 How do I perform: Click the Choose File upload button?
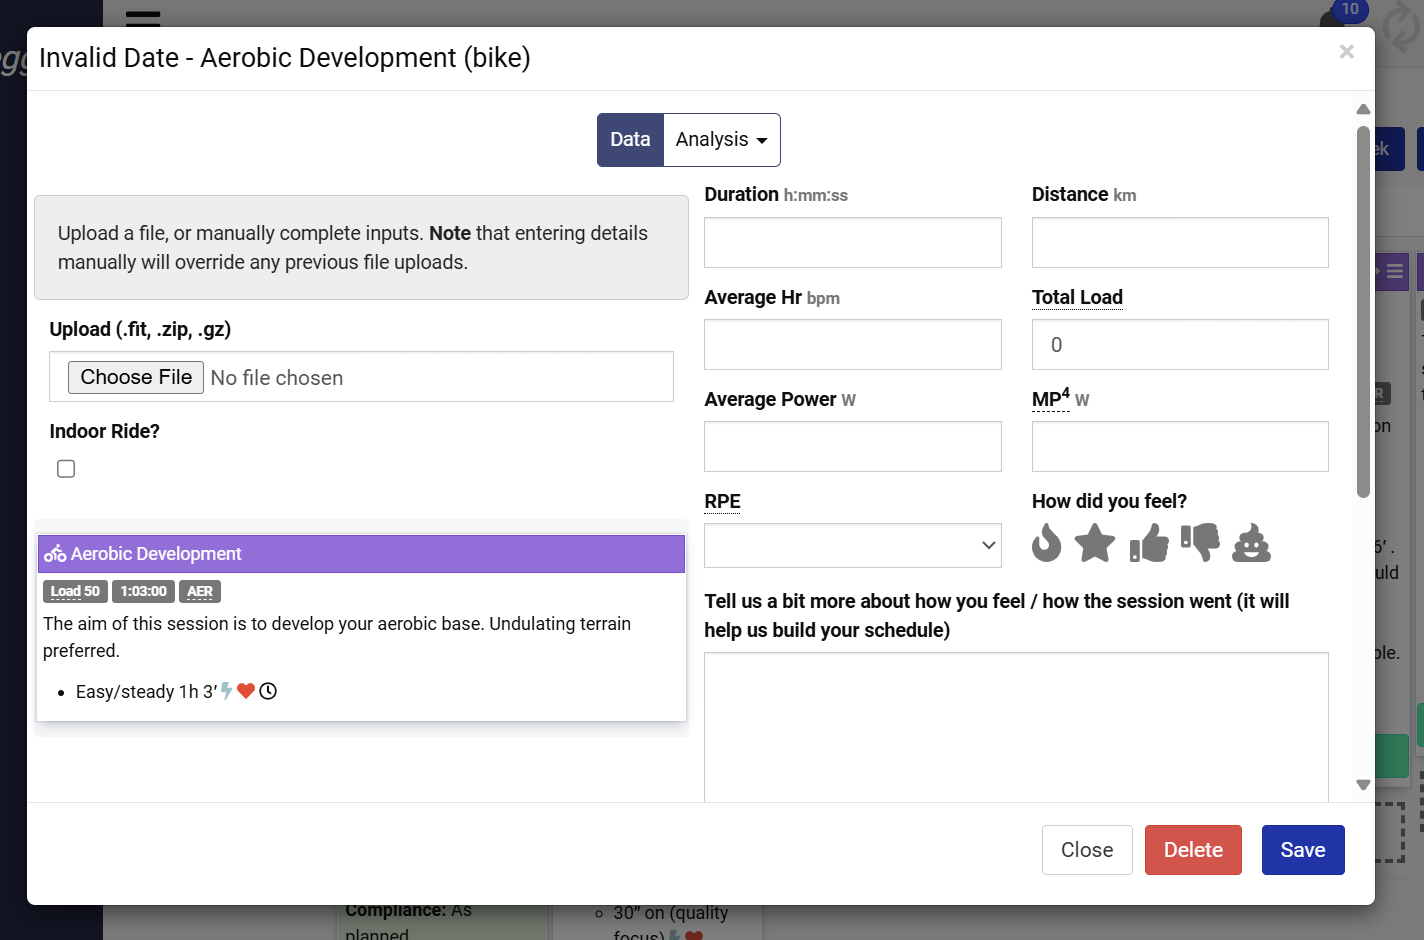[136, 377]
